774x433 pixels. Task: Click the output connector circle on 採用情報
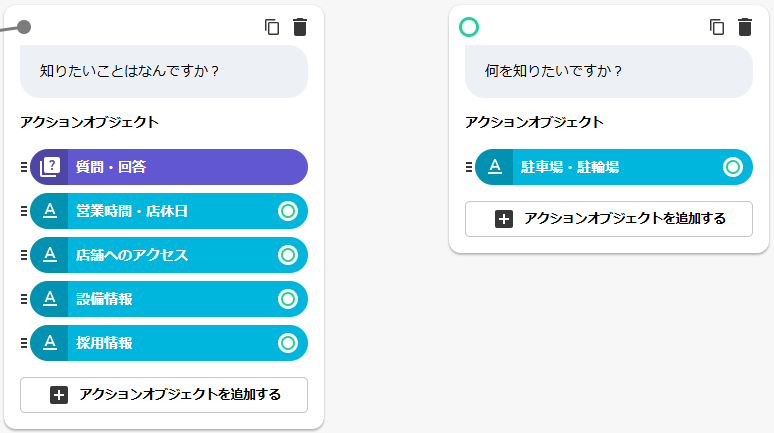tap(288, 343)
